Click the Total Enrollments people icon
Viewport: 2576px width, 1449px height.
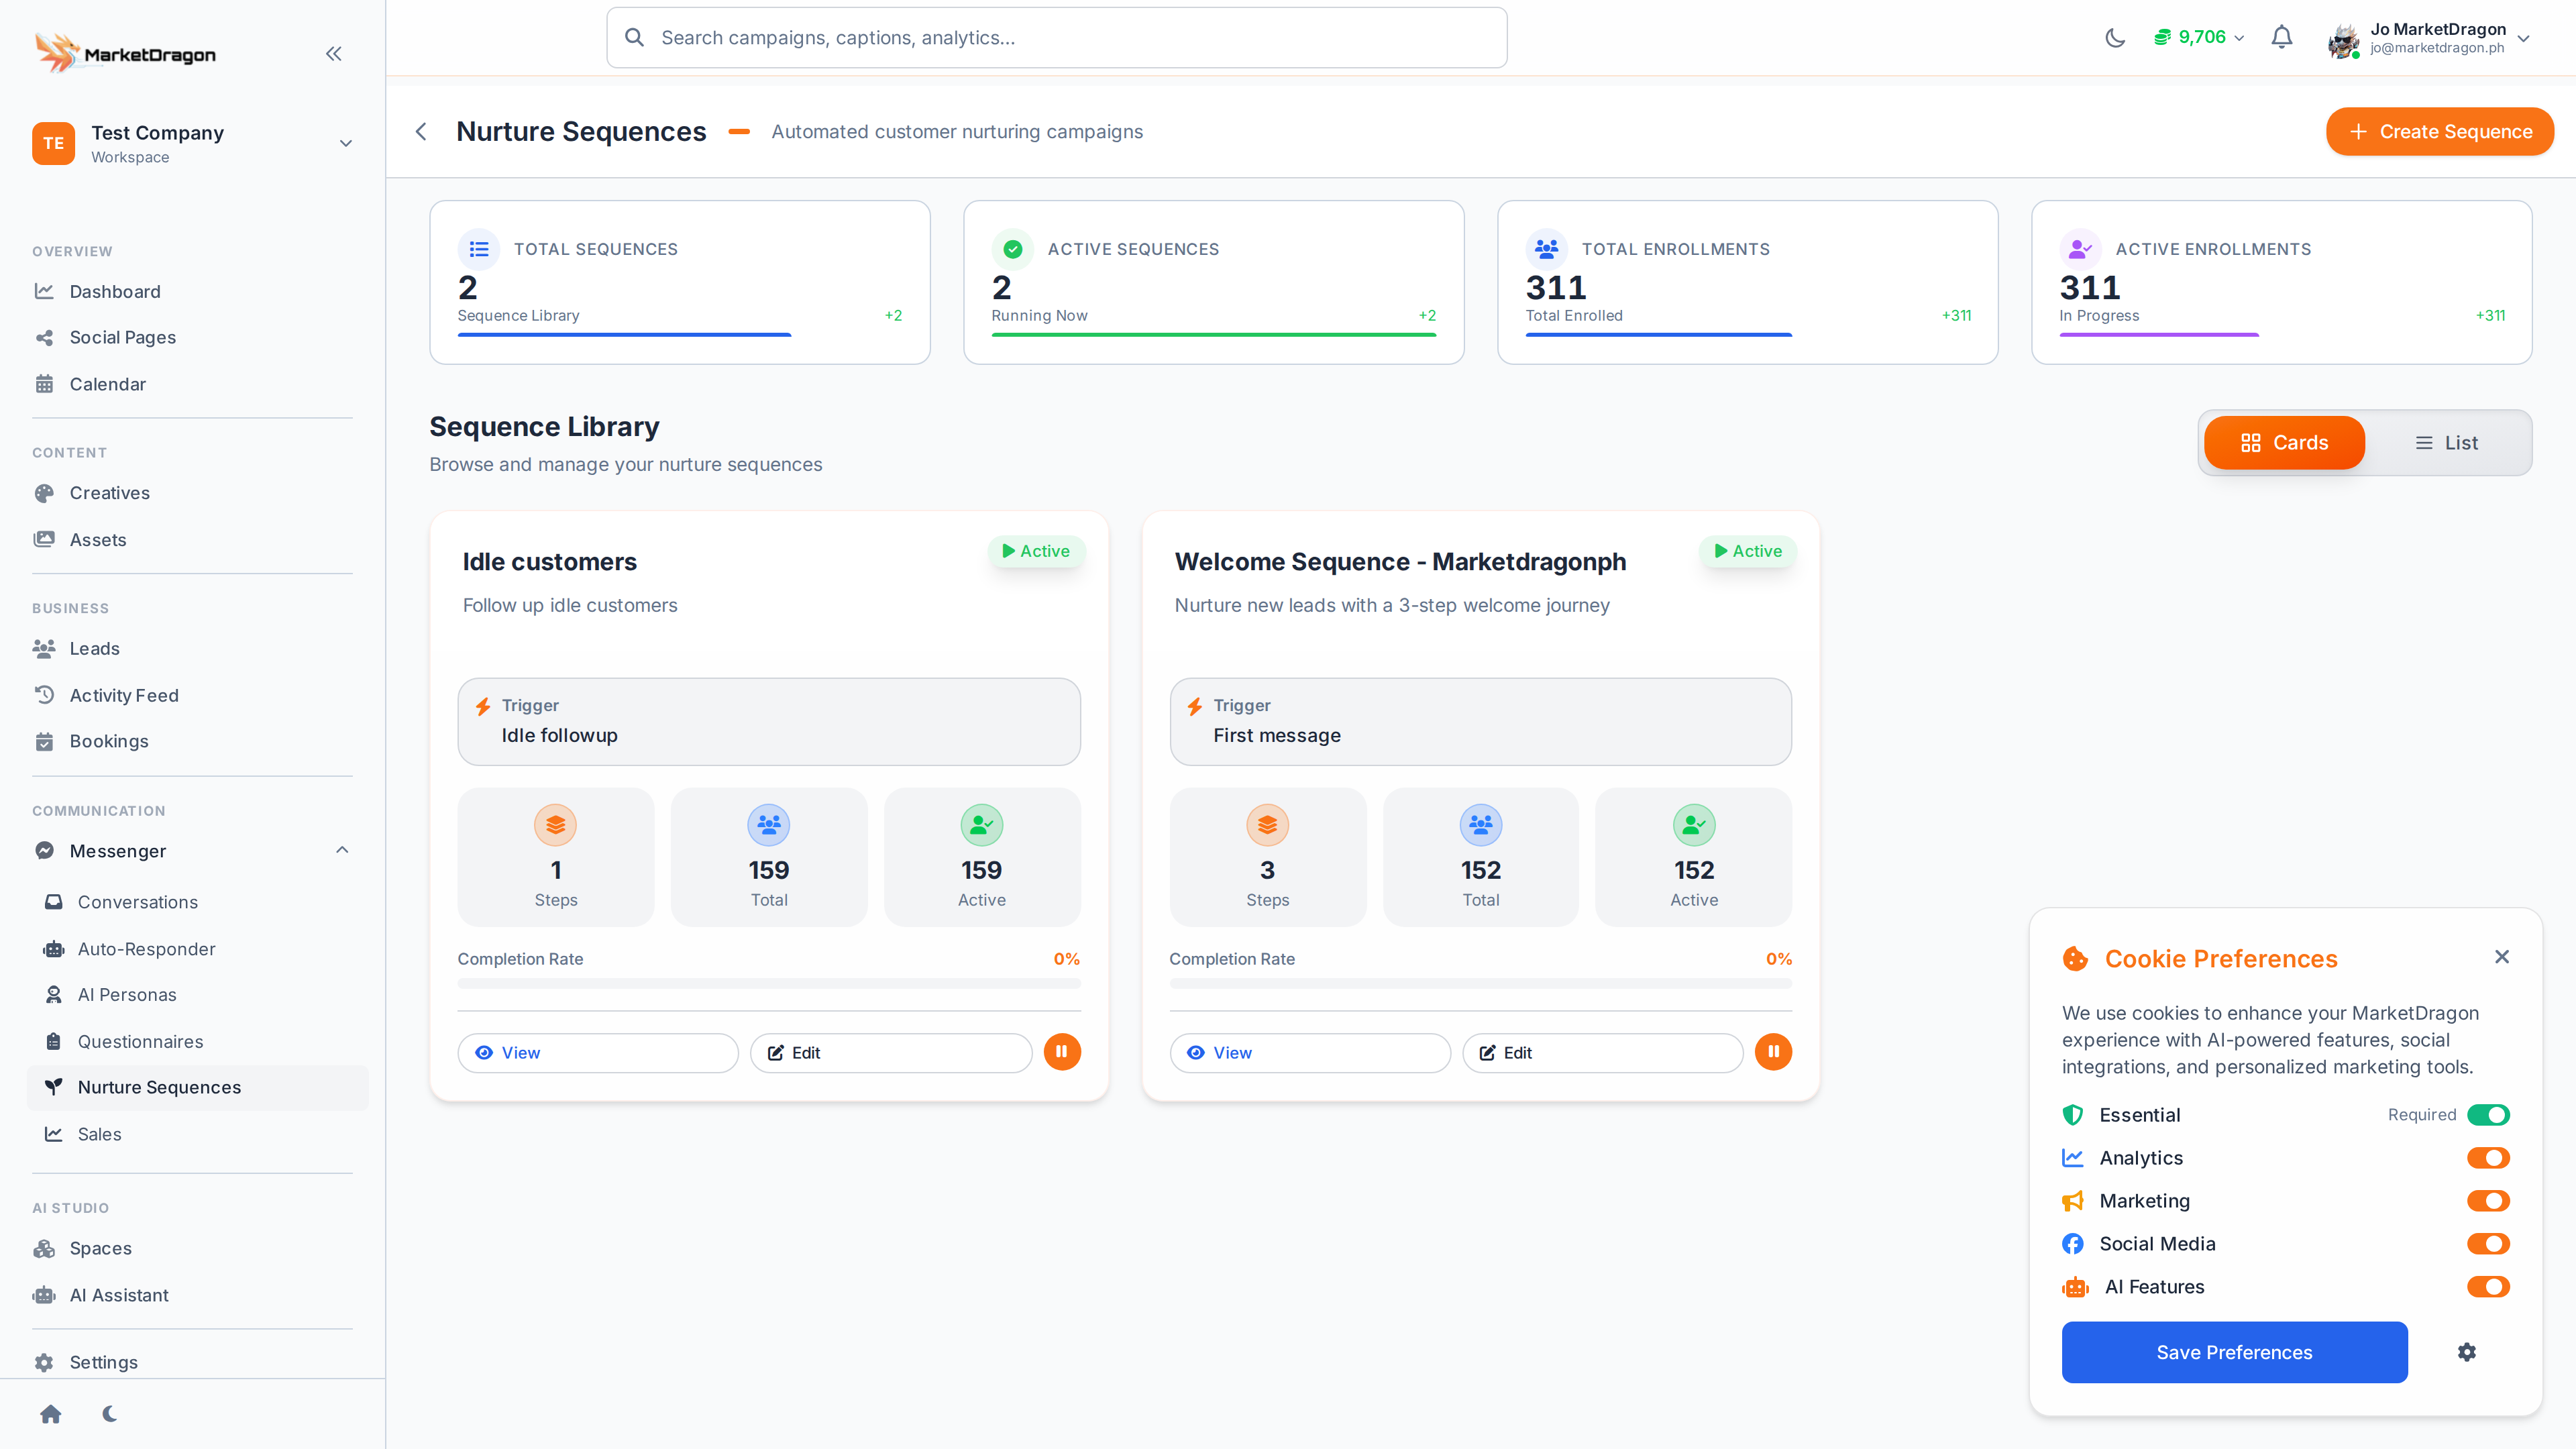point(1547,249)
